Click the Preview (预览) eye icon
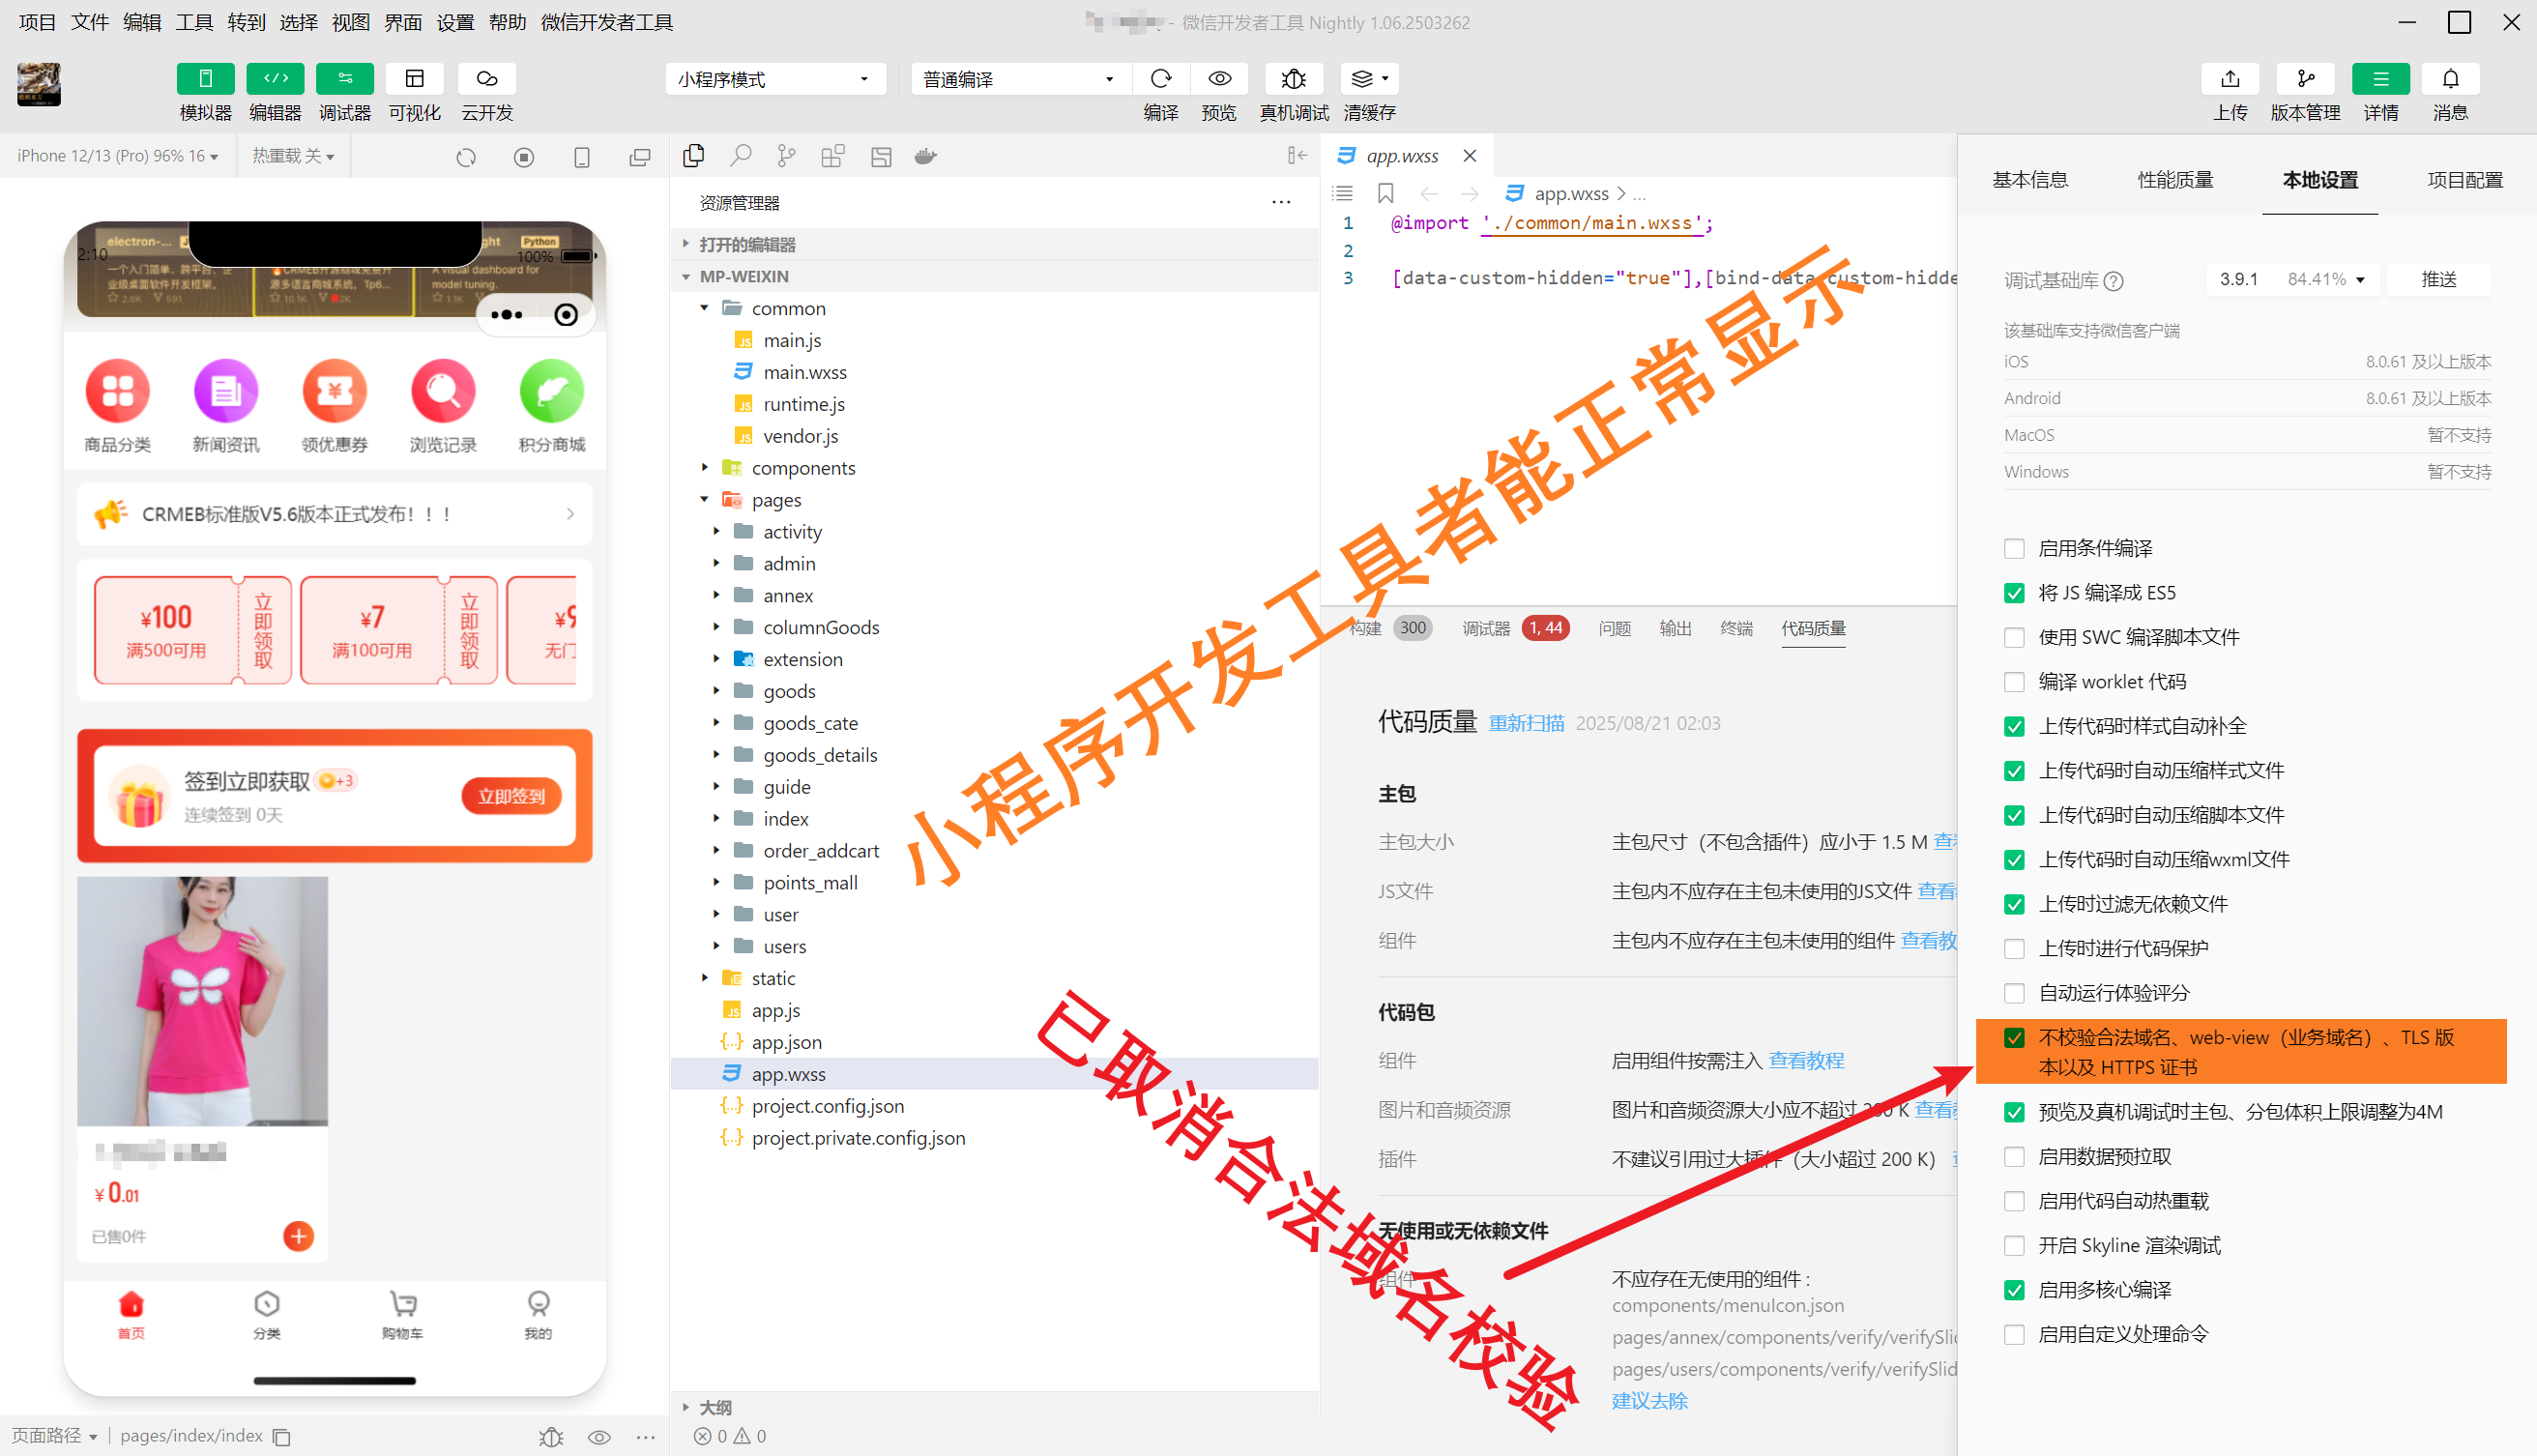The image size is (2537, 1456). click(1219, 79)
